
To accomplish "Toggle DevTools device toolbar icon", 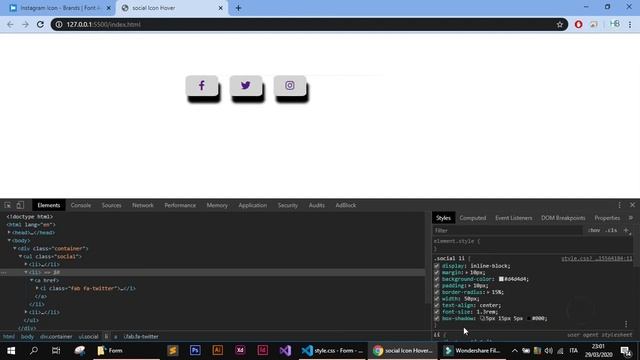I will pyautogui.click(x=20, y=205).
